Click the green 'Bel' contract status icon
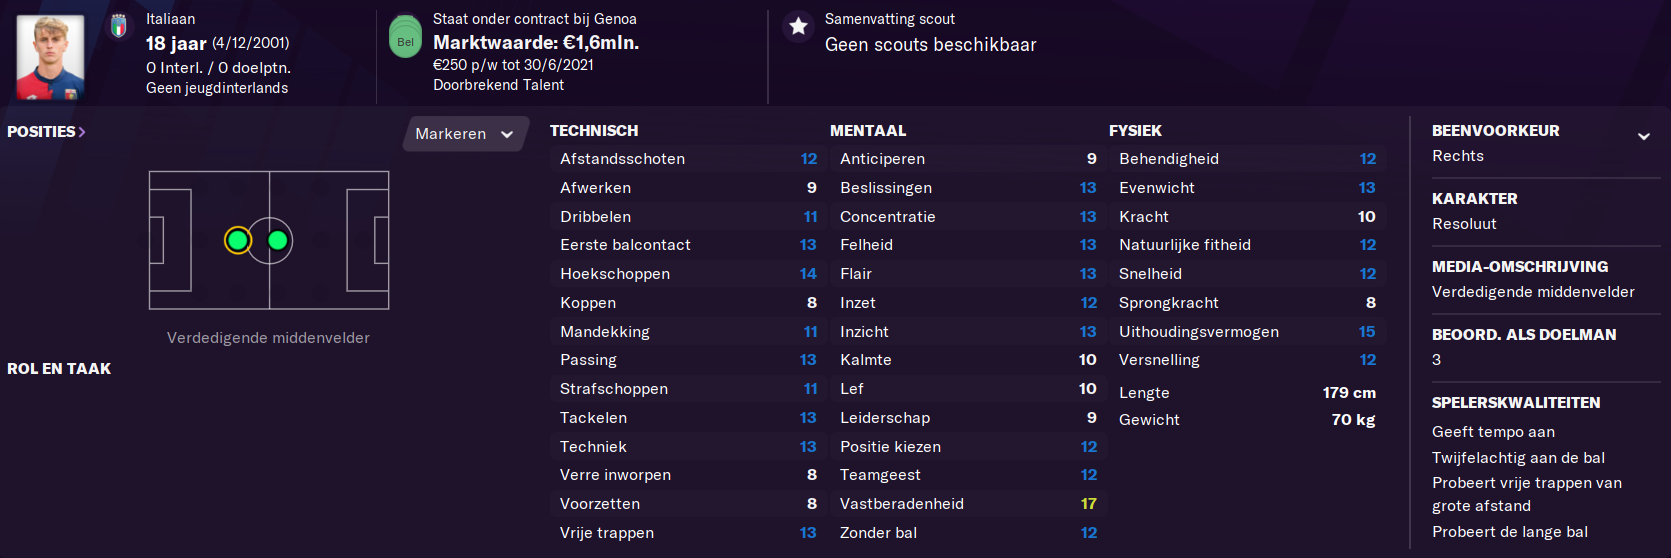Image resolution: width=1671 pixels, height=558 pixels. click(x=405, y=37)
